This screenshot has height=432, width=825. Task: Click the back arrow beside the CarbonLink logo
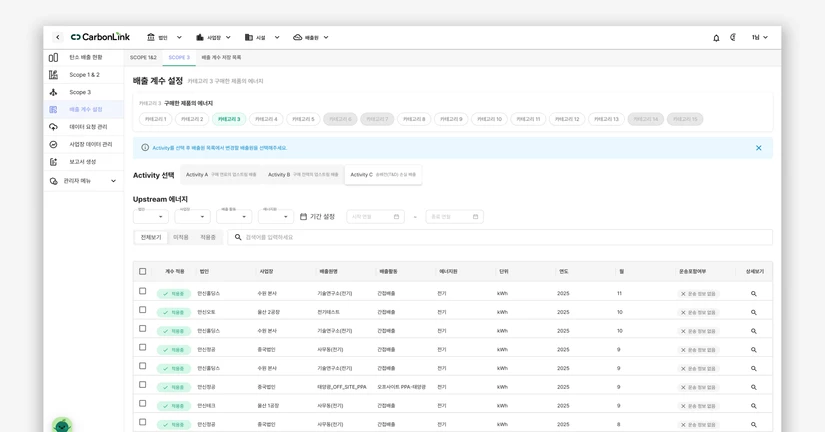57,37
